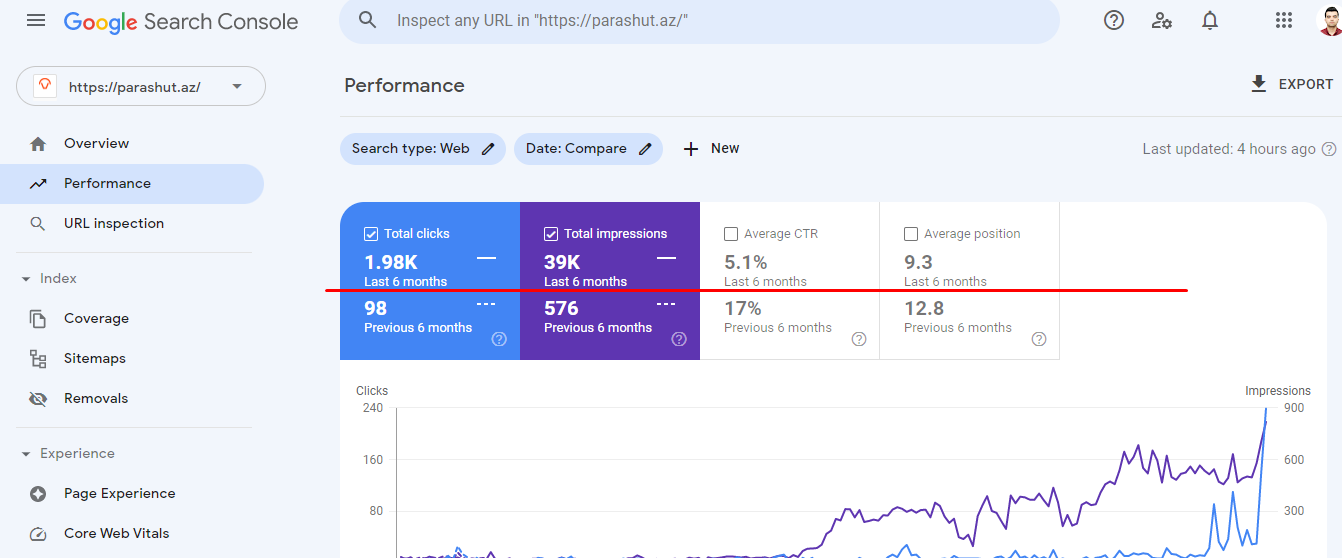Open the URL inspection page
Screen dimensions: 1342x558
tap(113, 224)
